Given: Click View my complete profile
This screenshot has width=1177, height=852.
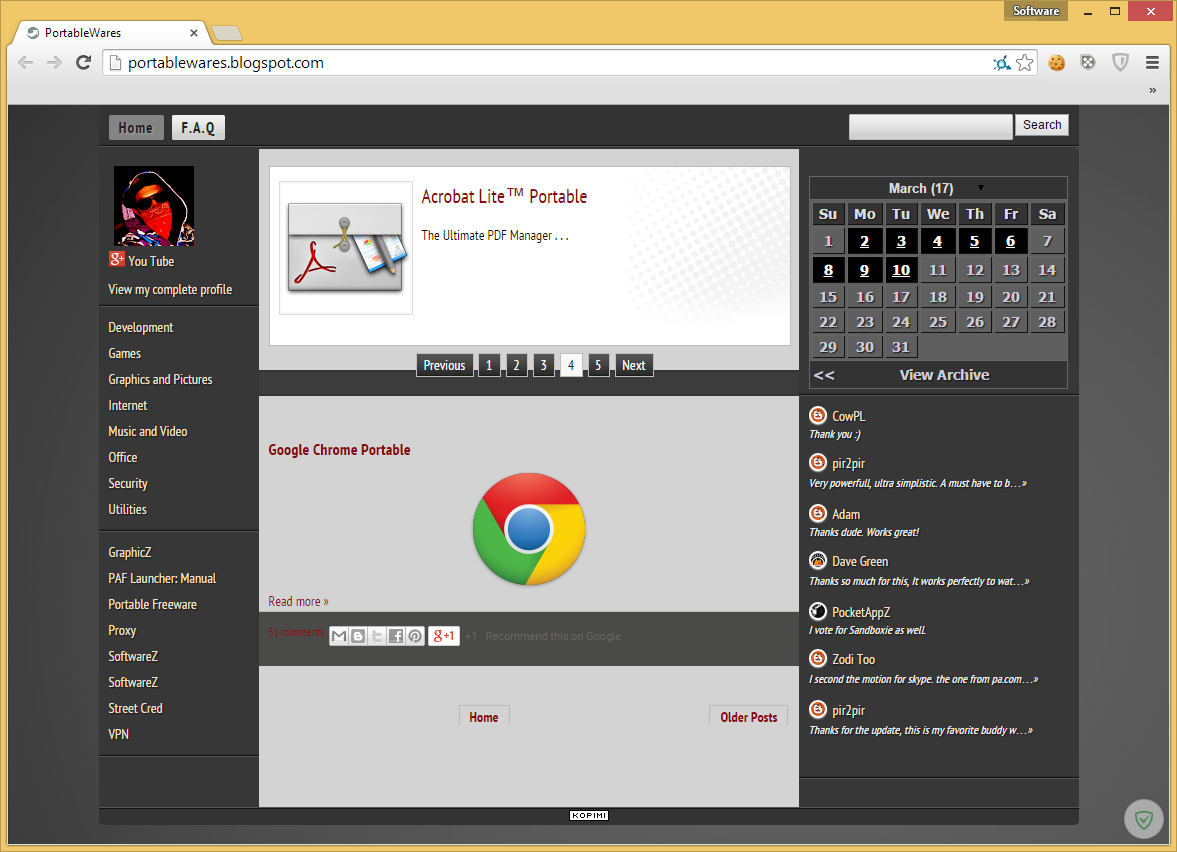Looking at the screenshot, I should [x=170, y=289].
